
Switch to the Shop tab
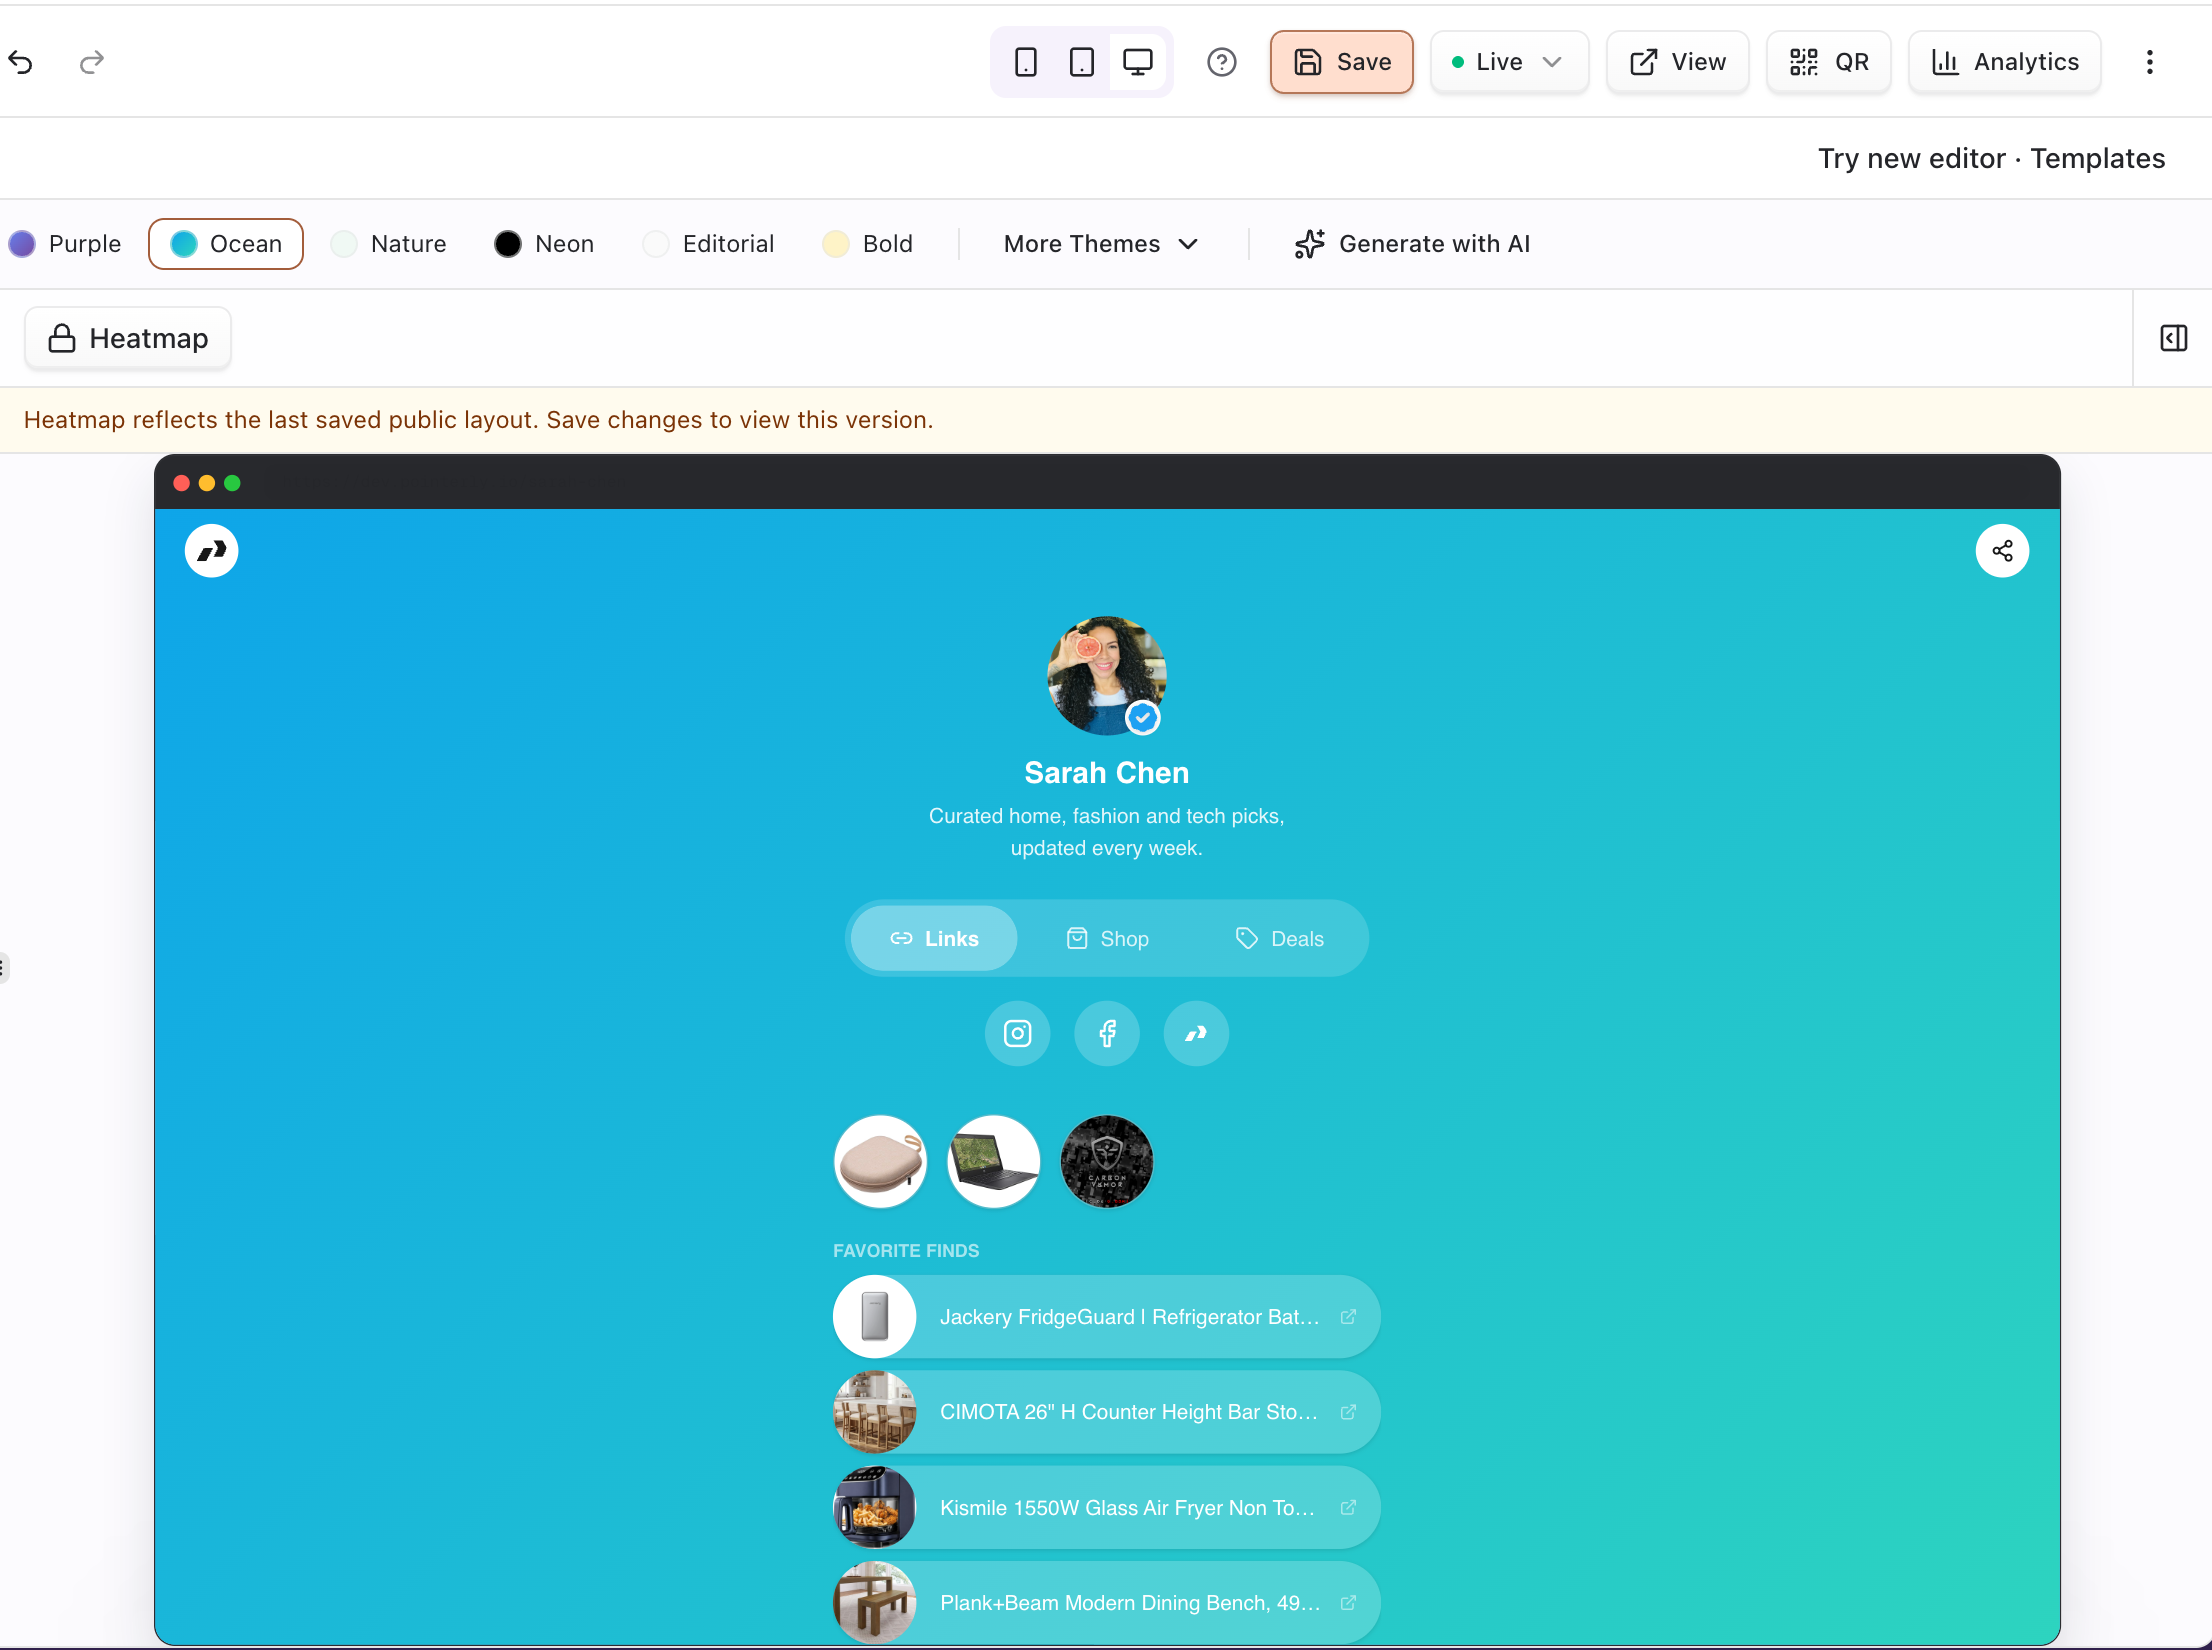point(1107,938)
